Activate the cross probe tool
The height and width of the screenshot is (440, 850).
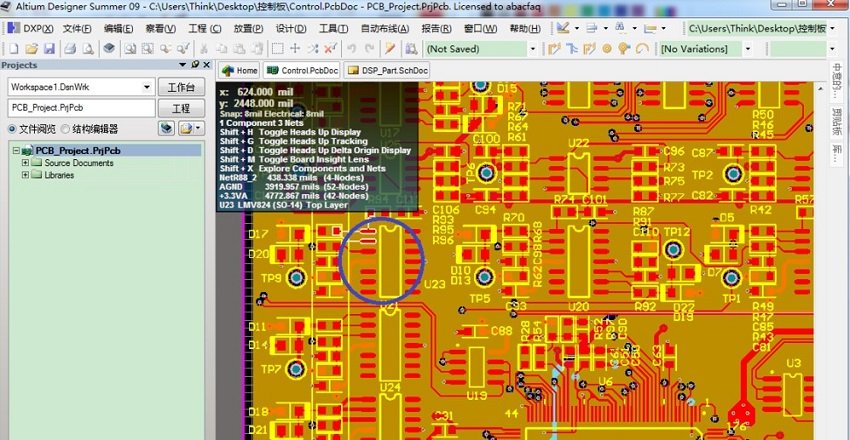(390, 49)
